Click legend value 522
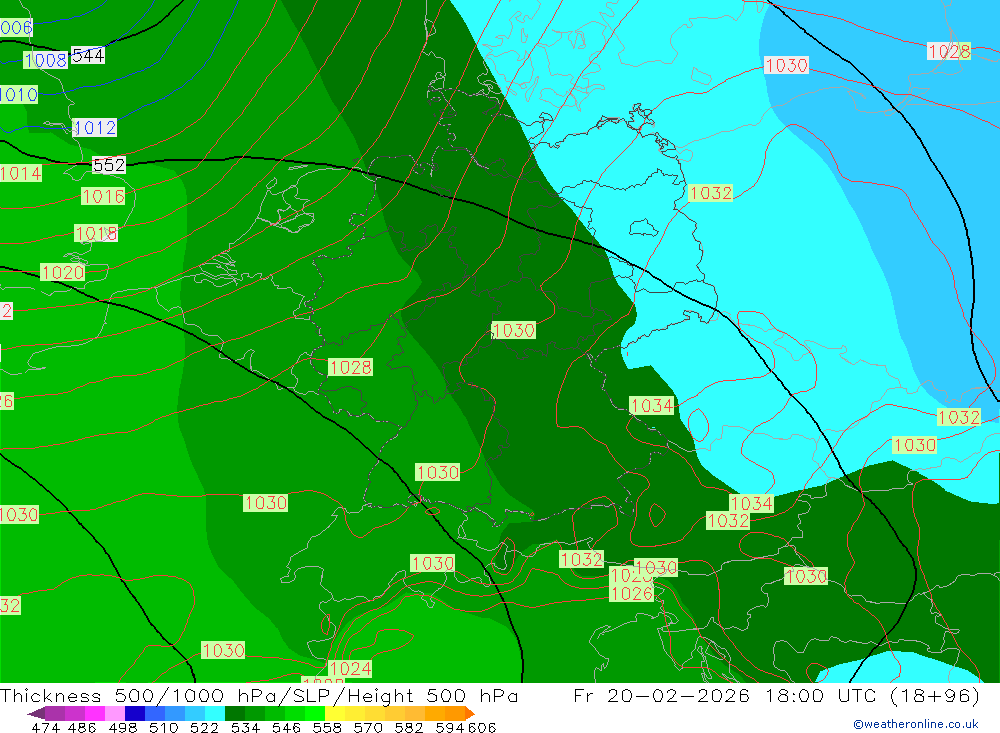The height and width of the screenshot is (733, 1000). click(204, 727)
